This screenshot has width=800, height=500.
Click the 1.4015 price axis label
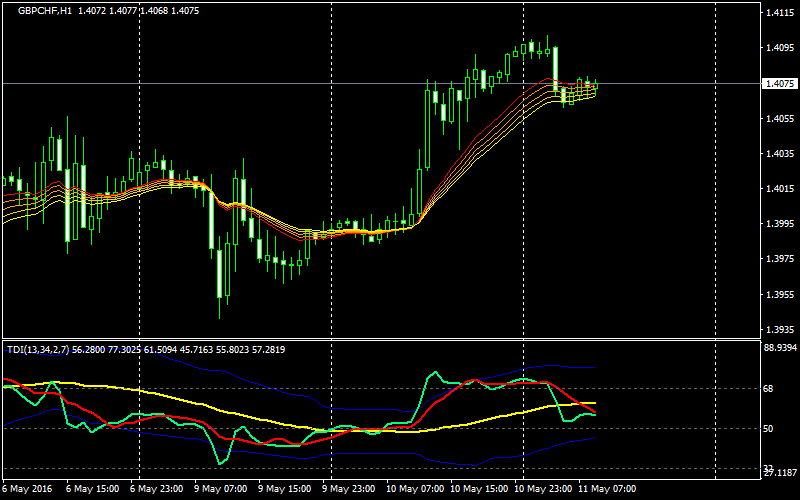point(780,189)
